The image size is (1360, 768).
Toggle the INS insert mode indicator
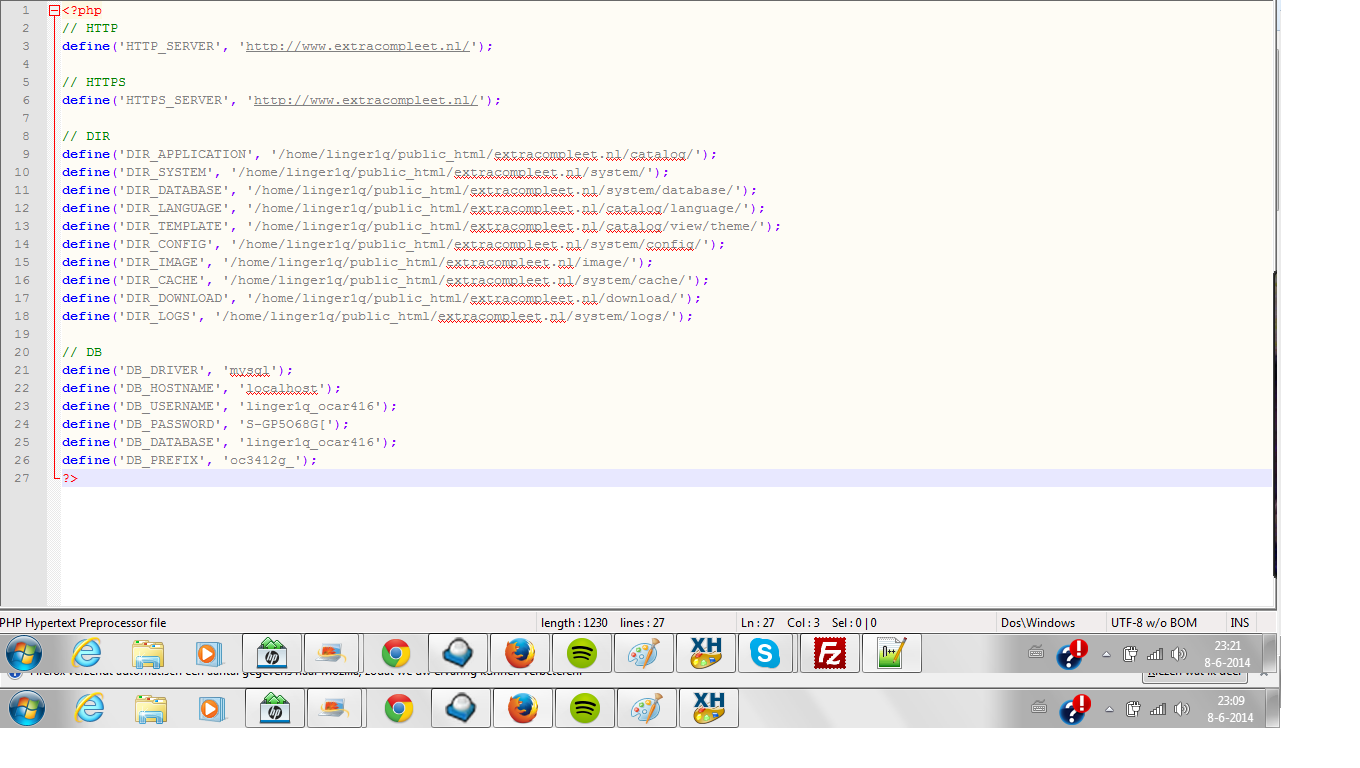(1240, 622)
